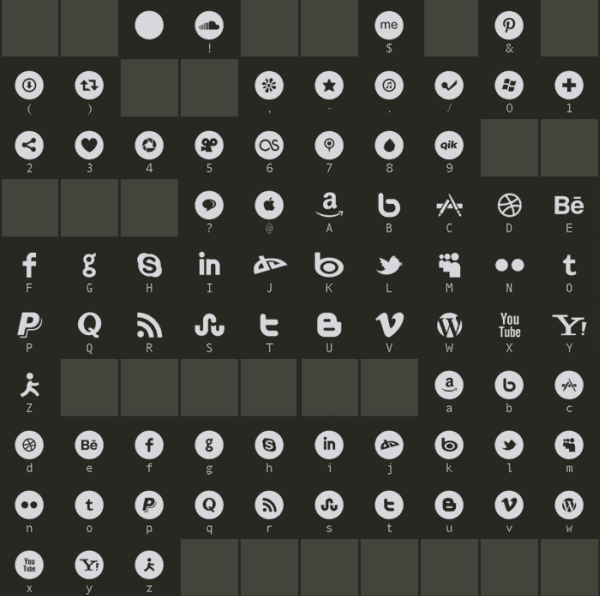600x596 pixels.
Task: Click the Apple logo glyph labeled @
Action: click(x=269, y=205)
